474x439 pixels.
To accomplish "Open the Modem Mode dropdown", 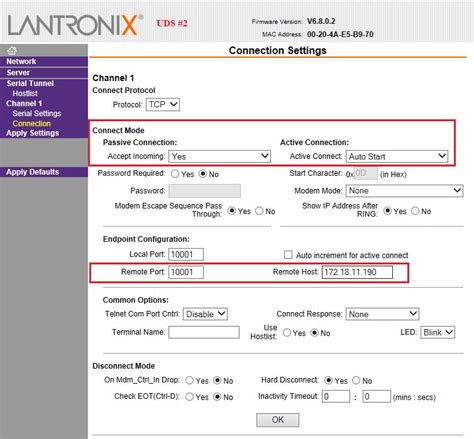I will click(x=404, y=191).
